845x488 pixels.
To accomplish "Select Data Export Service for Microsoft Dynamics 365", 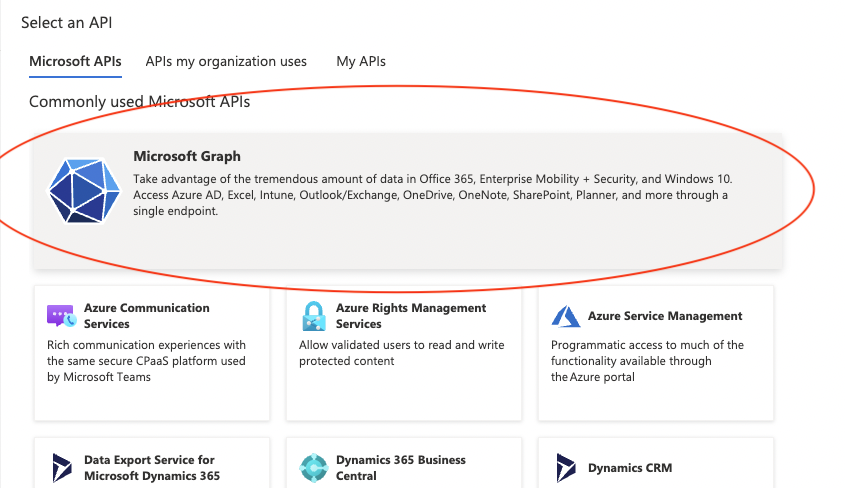I will coord(152,468).
